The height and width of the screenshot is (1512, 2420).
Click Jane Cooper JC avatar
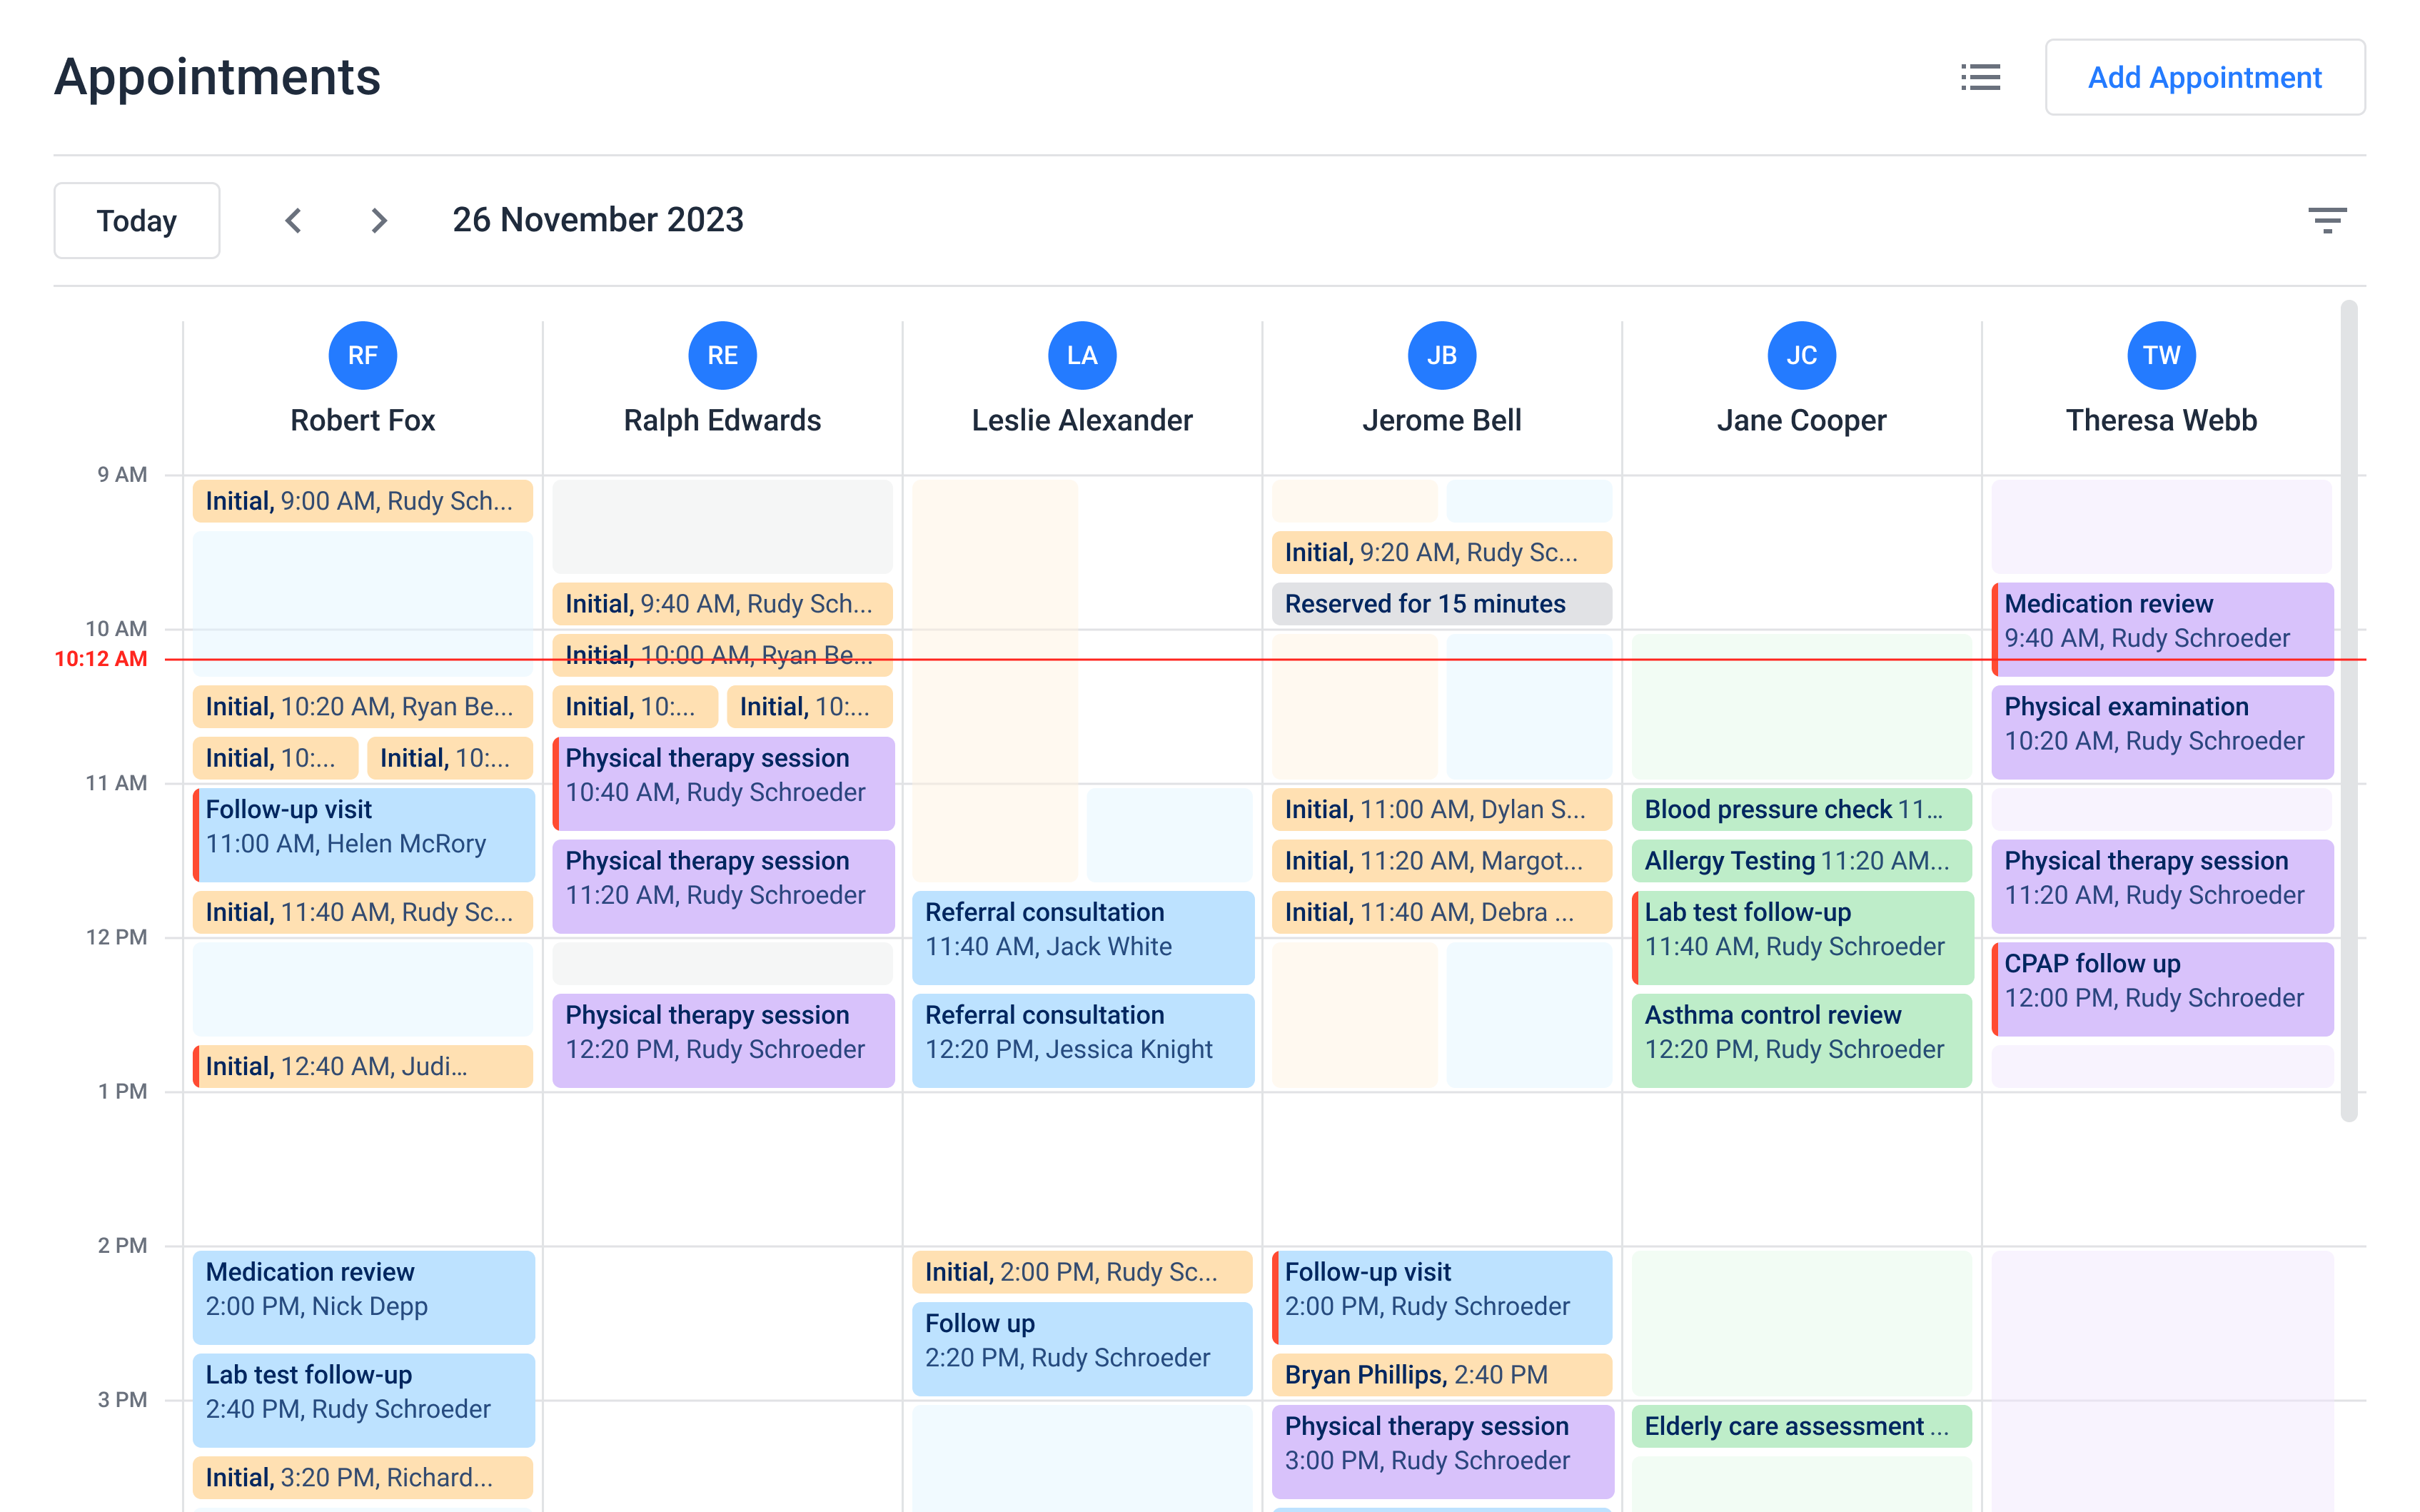click(1801, 355)
